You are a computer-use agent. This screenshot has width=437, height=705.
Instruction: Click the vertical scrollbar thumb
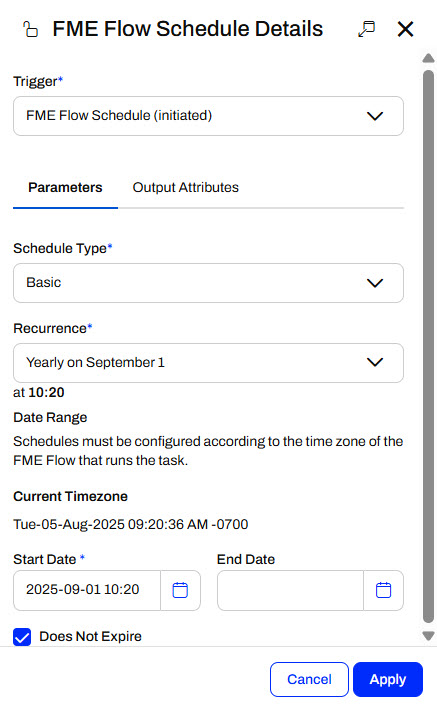pos(428,346)
